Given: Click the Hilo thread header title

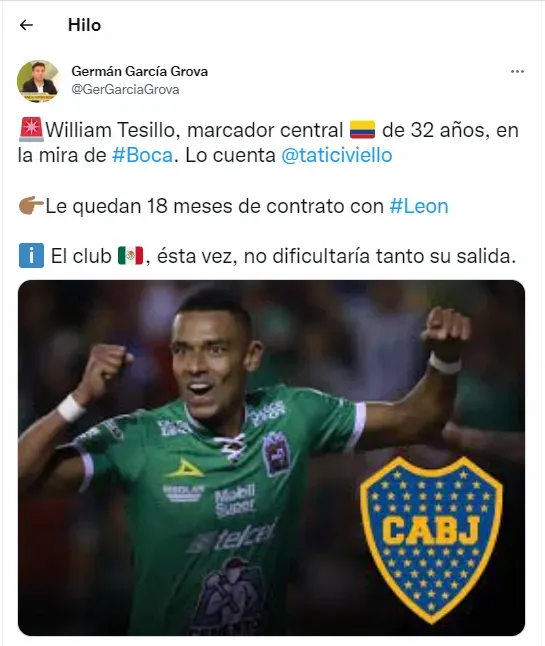Looking at the screenshot, I should 84,25.
